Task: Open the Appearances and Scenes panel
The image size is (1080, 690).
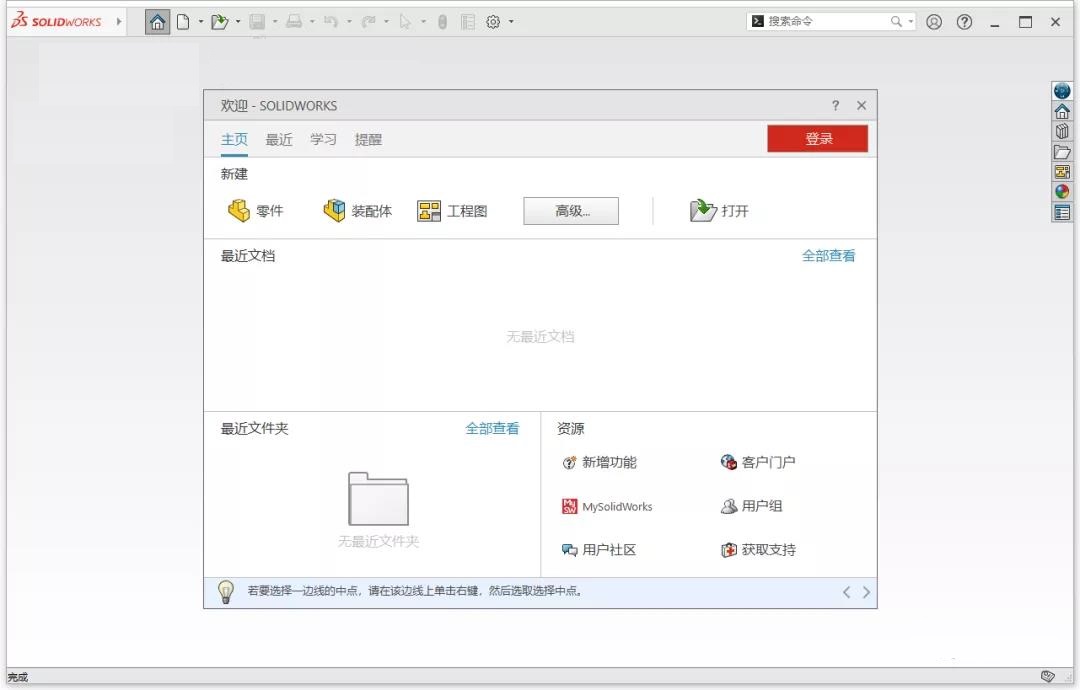Action: [1062, 191]
